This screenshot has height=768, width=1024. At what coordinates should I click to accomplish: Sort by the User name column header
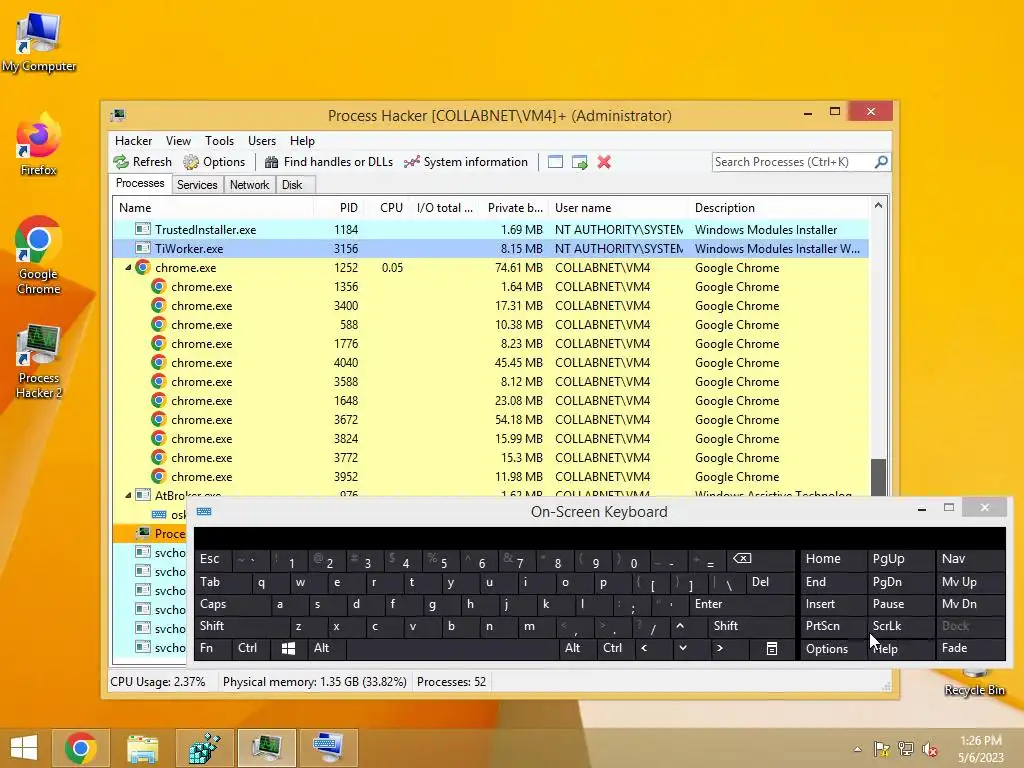[x=618, y=208]
